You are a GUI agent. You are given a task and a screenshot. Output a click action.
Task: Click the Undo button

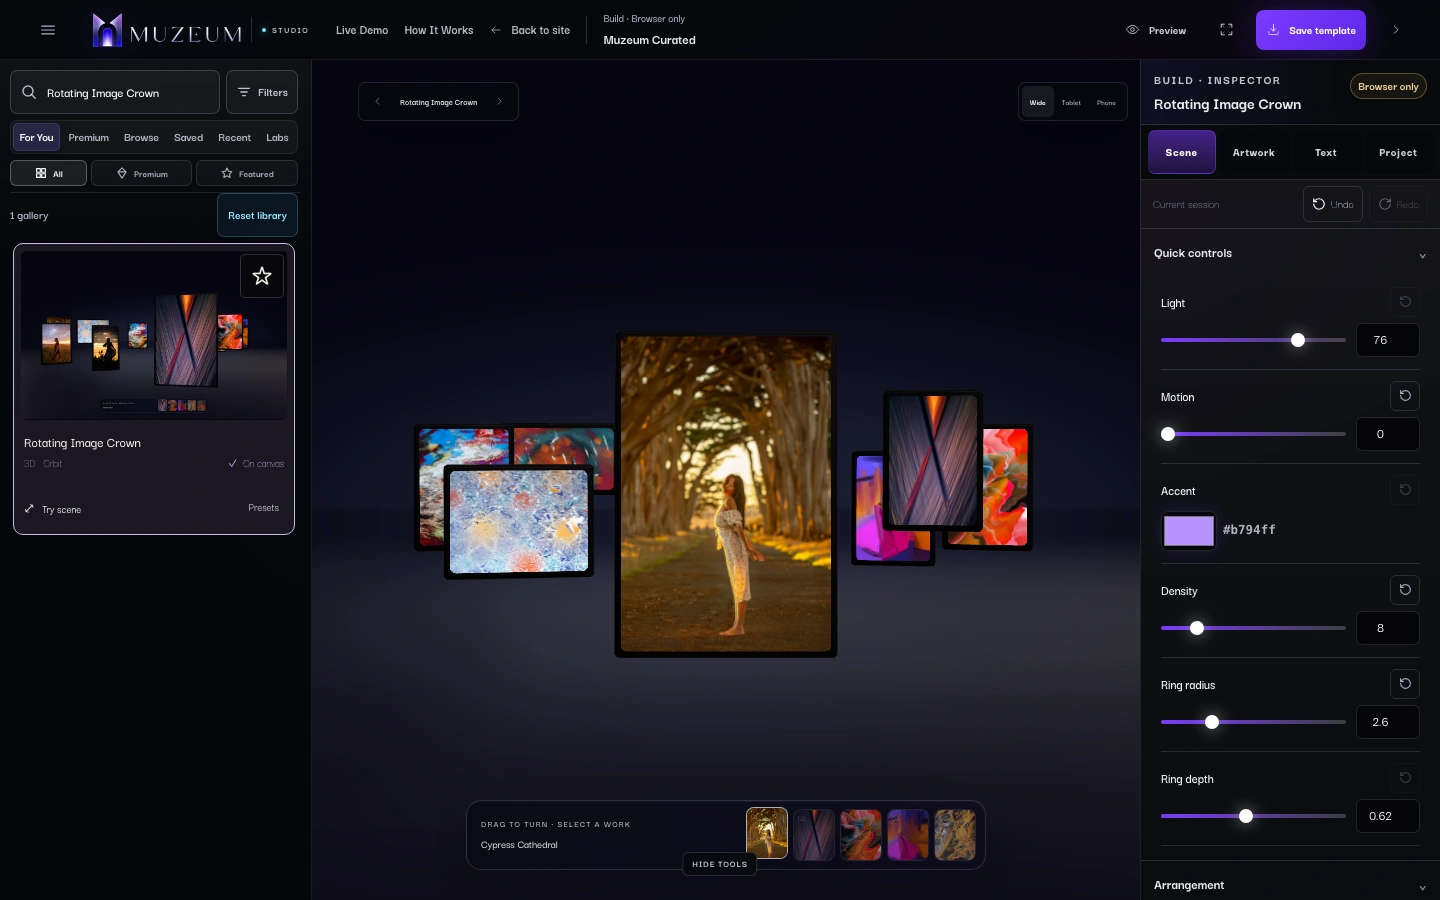click(1333, 204)
